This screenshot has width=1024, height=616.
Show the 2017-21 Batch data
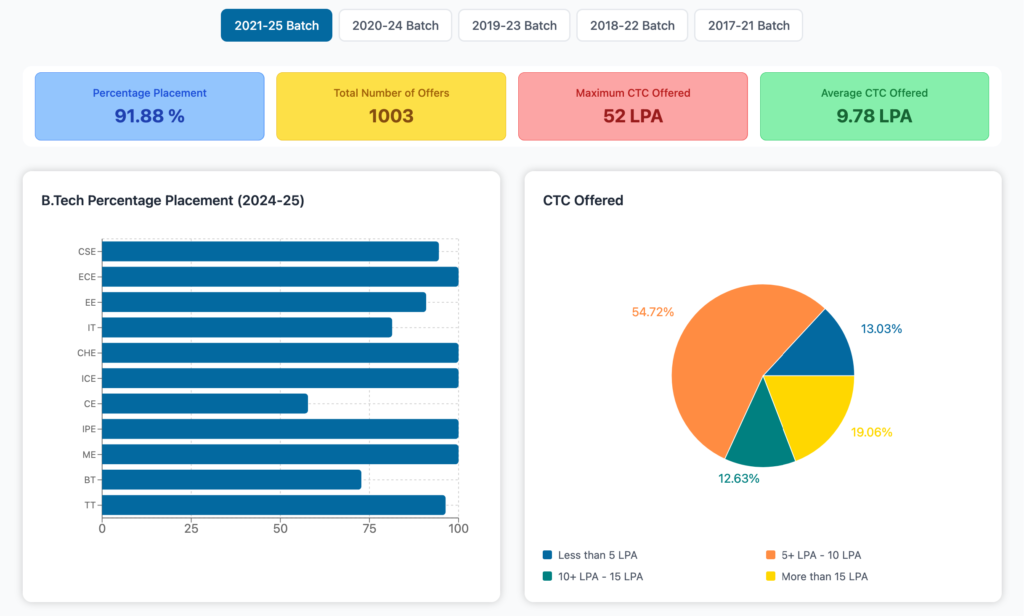coord(748,25)
